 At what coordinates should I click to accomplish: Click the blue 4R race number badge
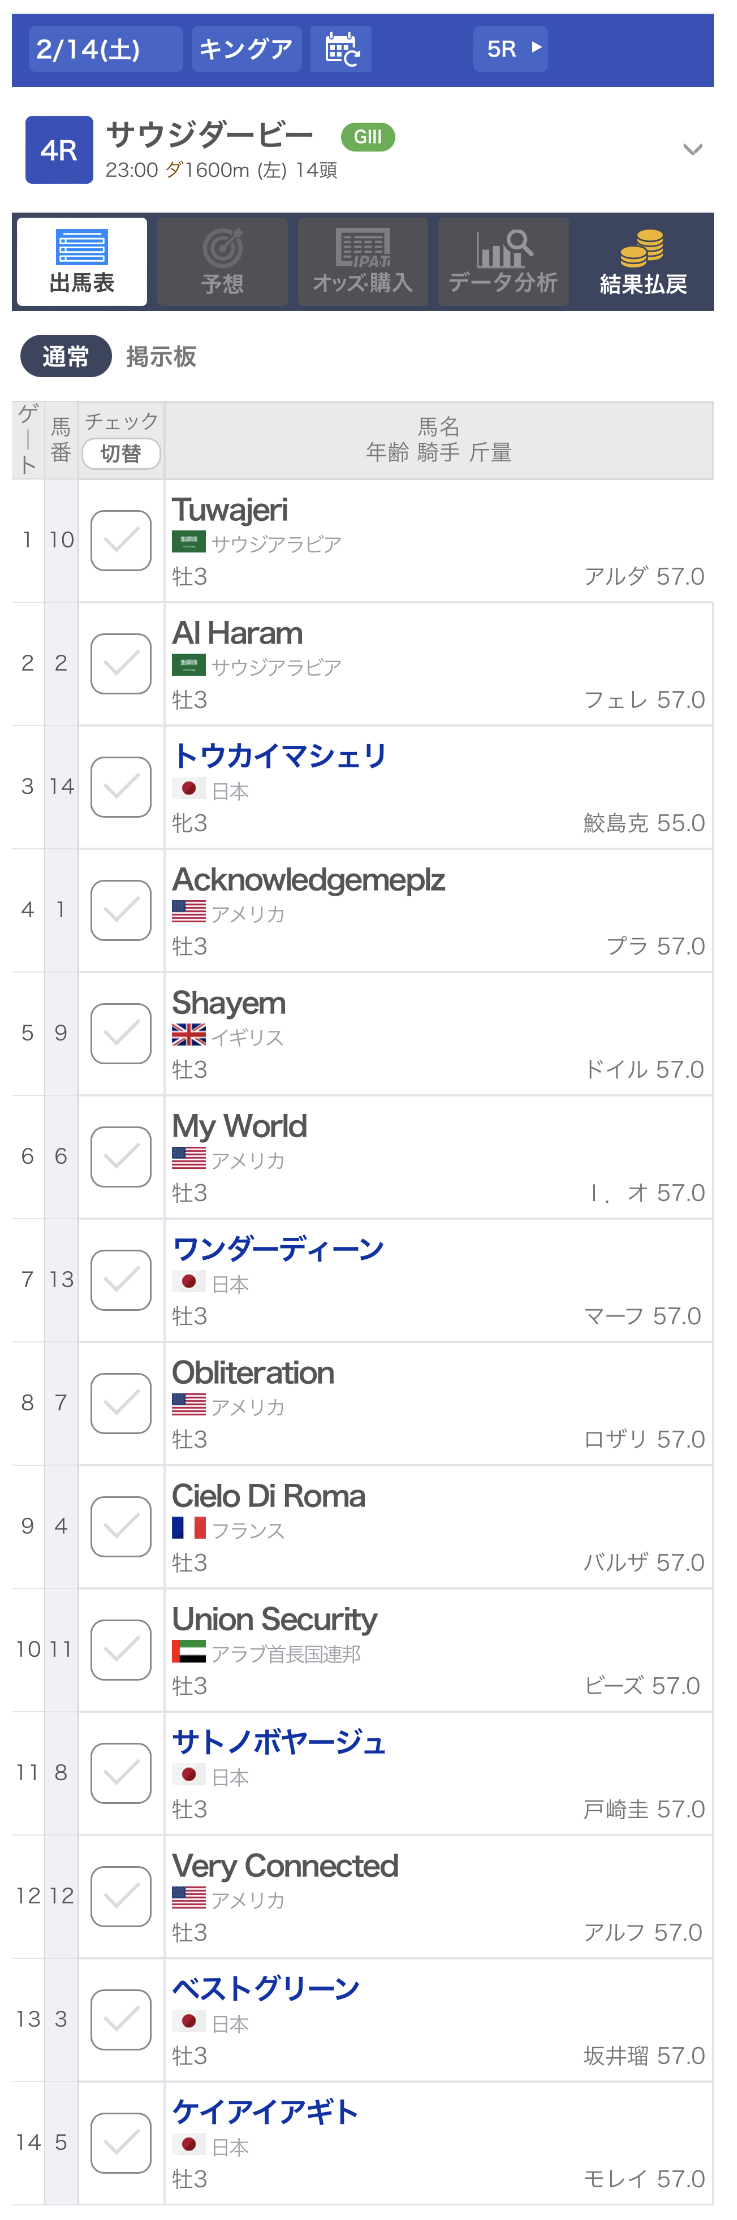pos(59,150)
